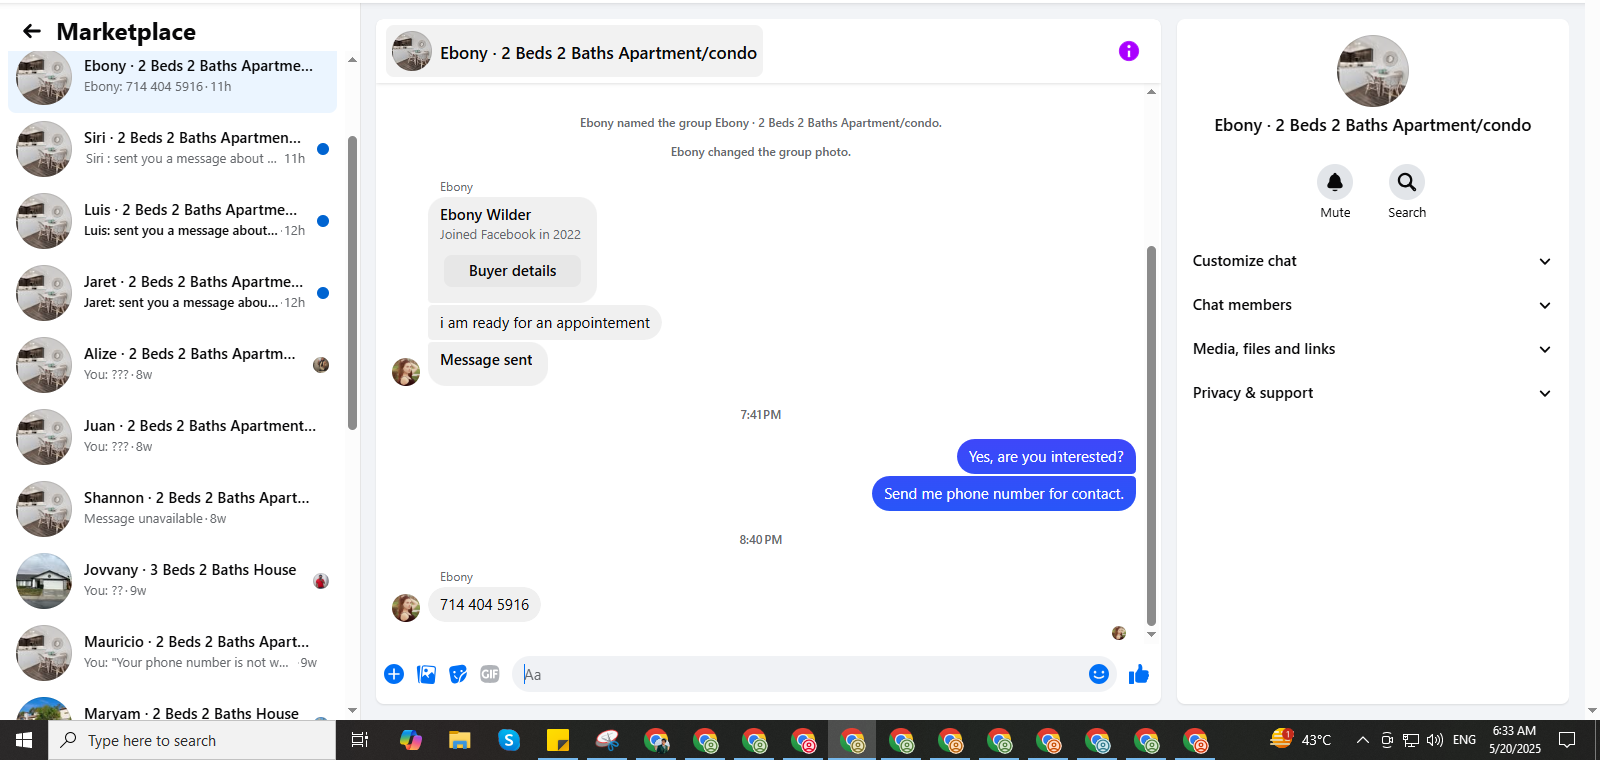Expand Customize chat section
This screenshot has width=1600, height=760.
point(1372,261)
